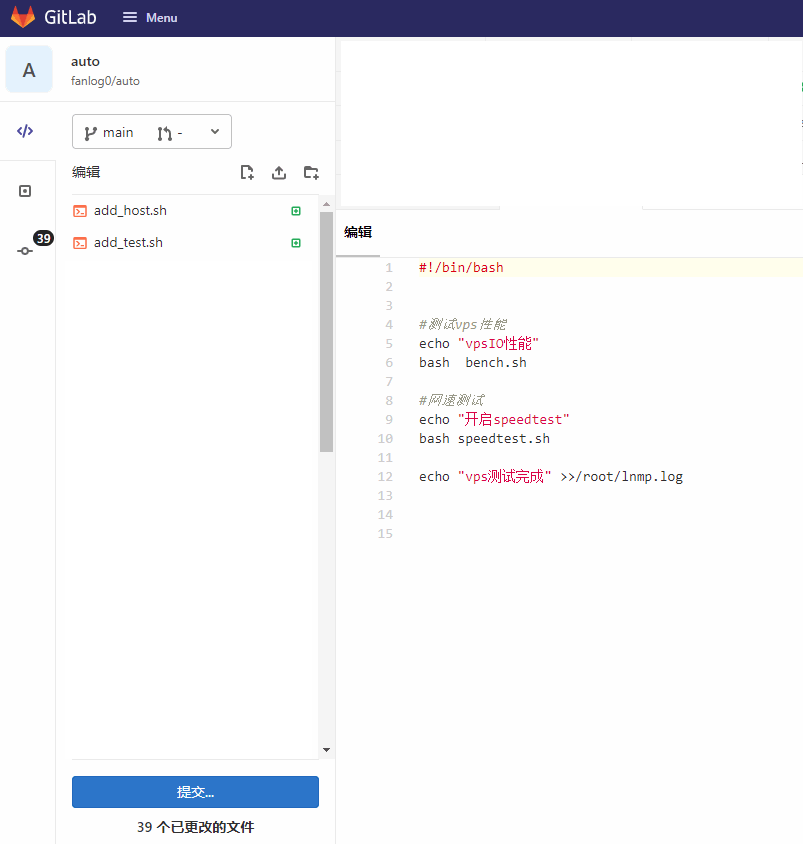Click the bash bench.sh line
Viewport: 803px width, 844px height.
pos(473,363)
